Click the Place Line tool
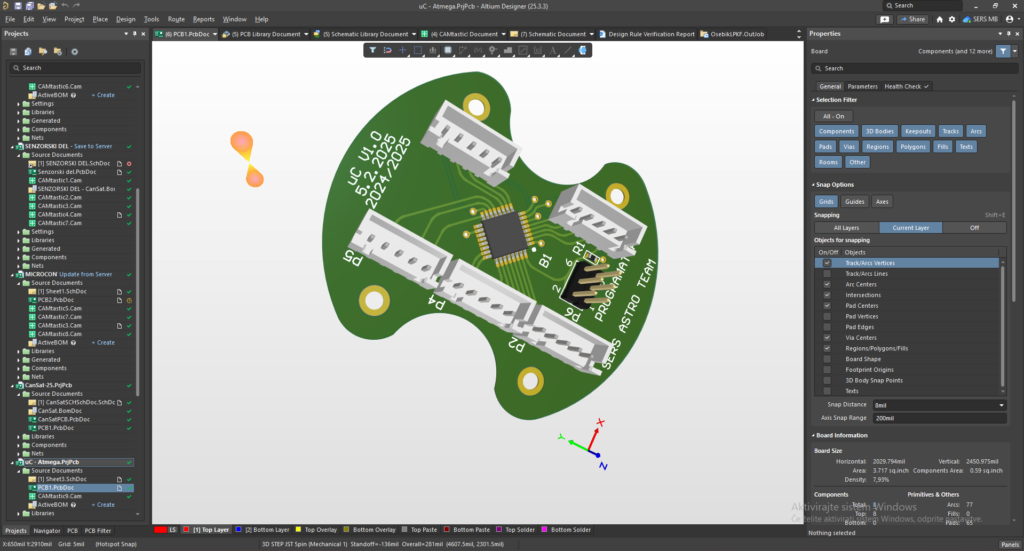Image resolution: width=1024 pixels, height=551 pixels. [x=568, y=50]
